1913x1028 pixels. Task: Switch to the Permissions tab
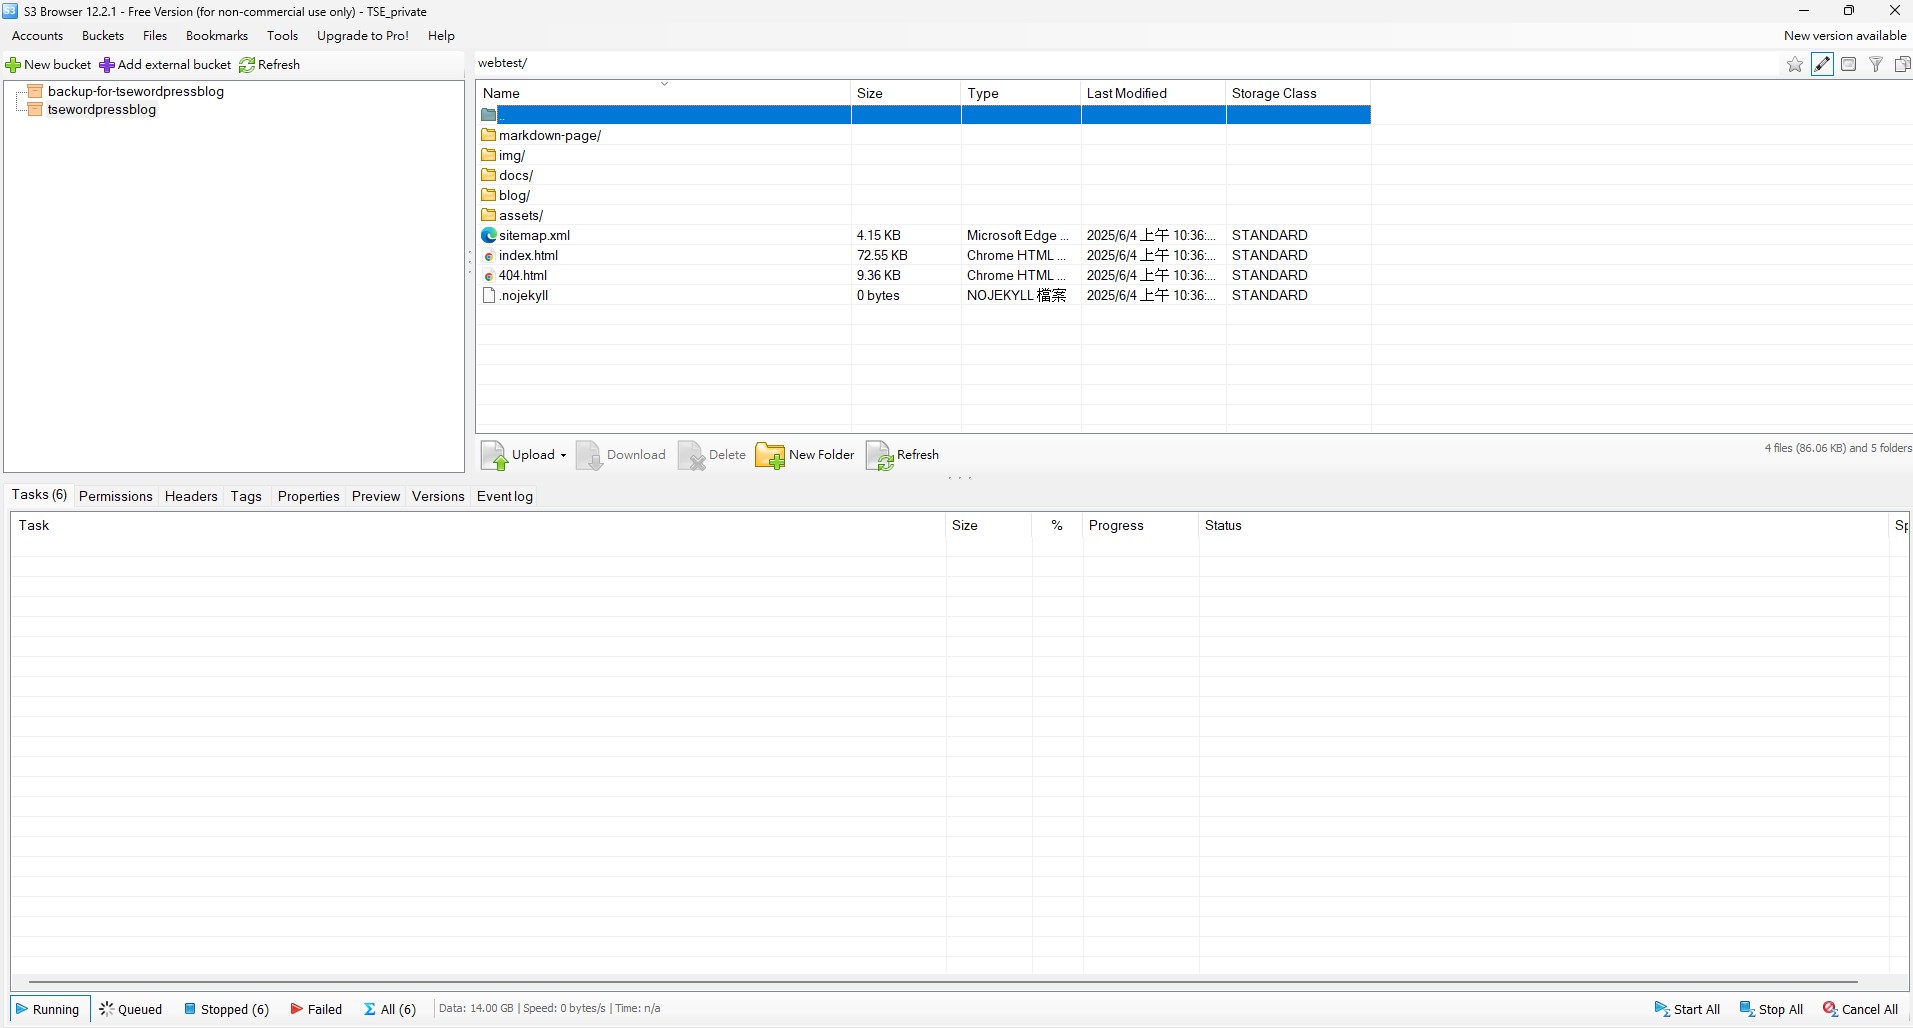pyautogui.click(x=116, y=497)
